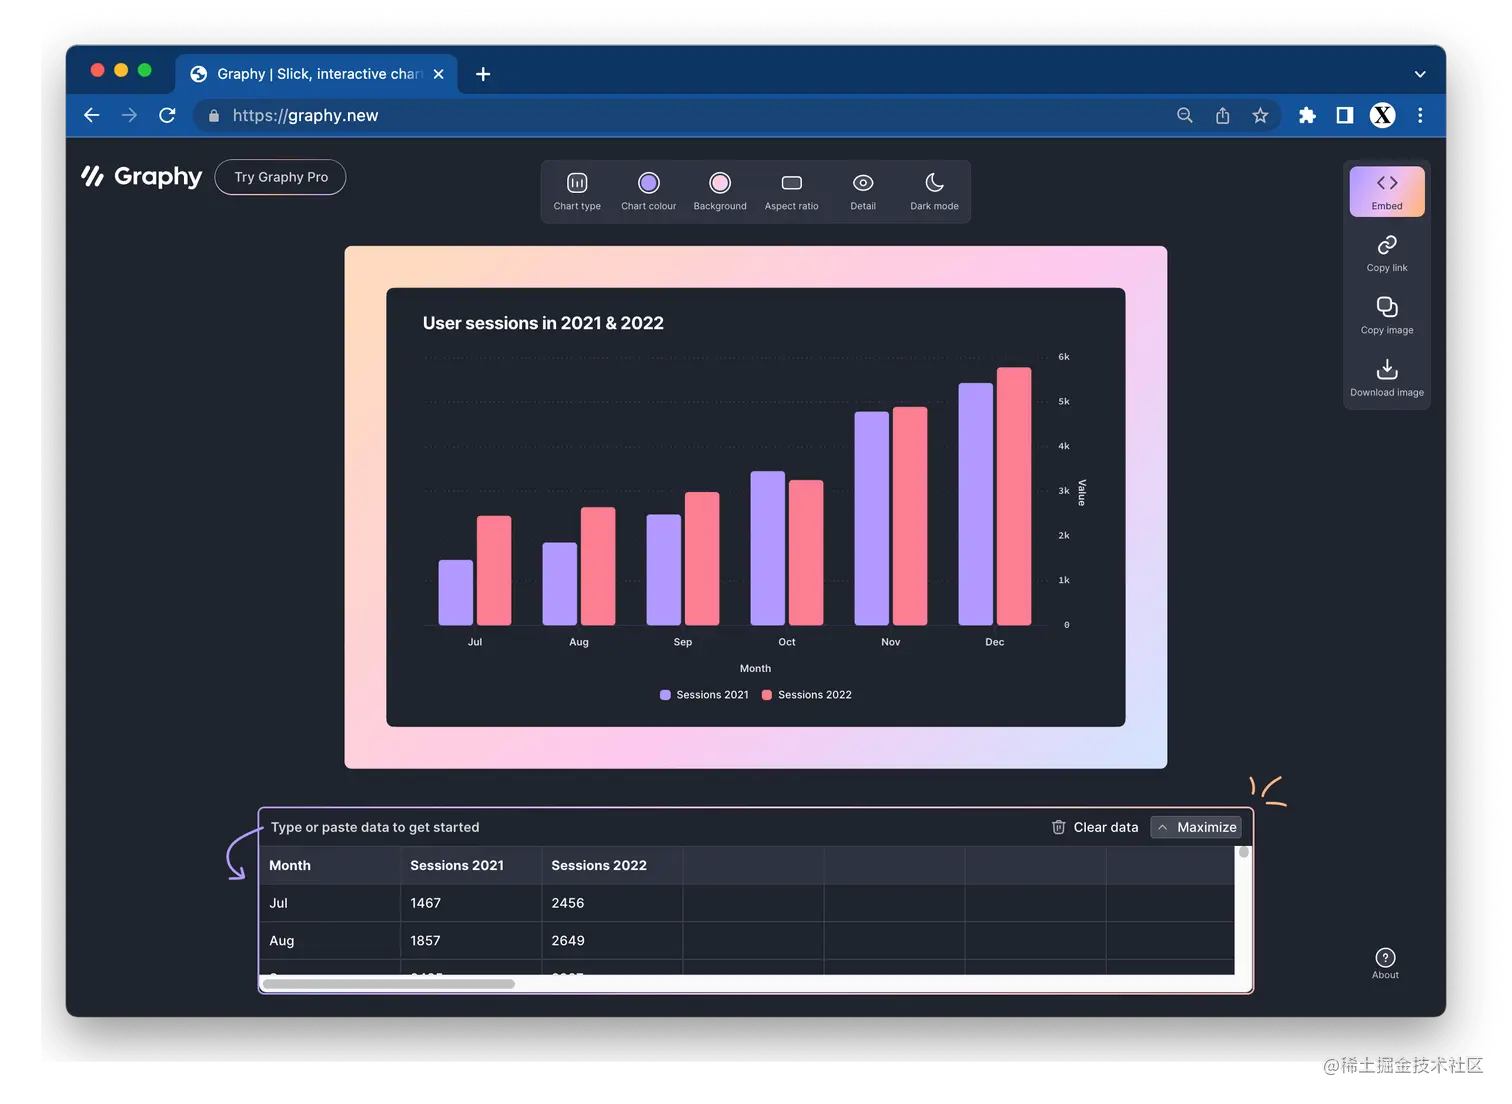Click the horizontal scrollbar of table
Viewport: 1512px width, 1104px height.
pyautogui.click(x=389, y=984)
